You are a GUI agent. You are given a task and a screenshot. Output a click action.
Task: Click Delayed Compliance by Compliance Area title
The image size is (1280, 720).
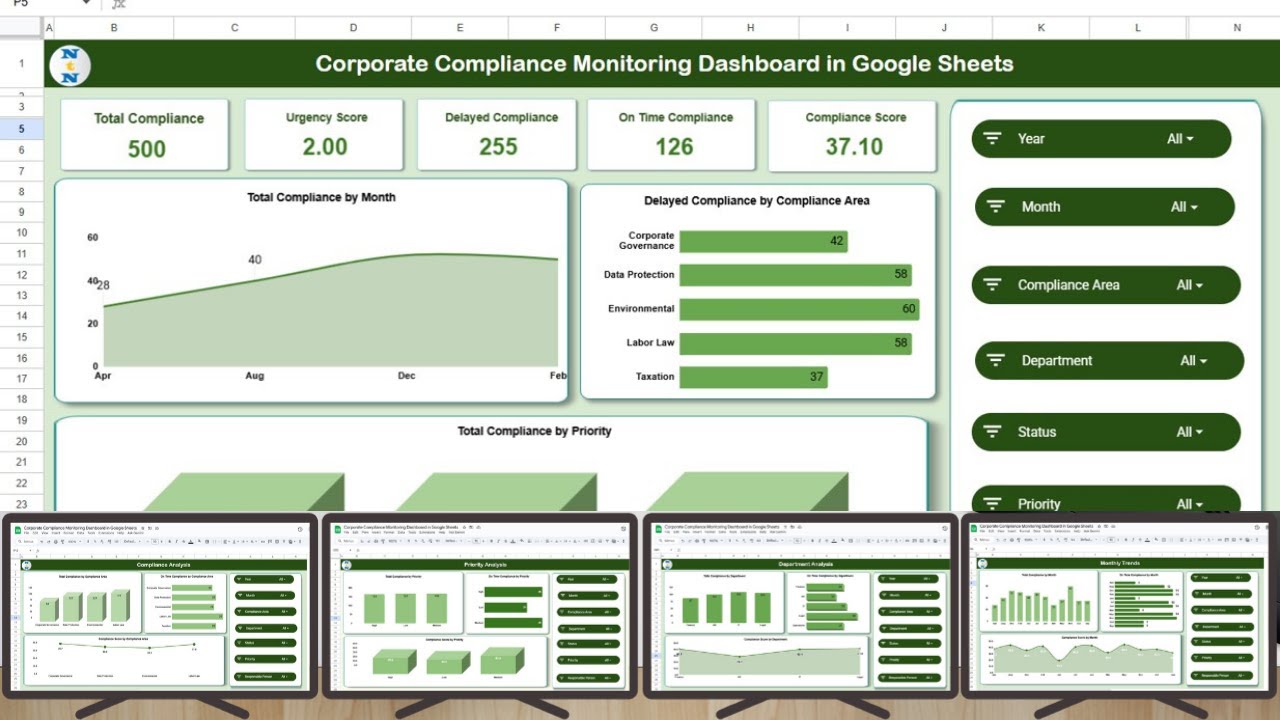(x=757, y=201)
